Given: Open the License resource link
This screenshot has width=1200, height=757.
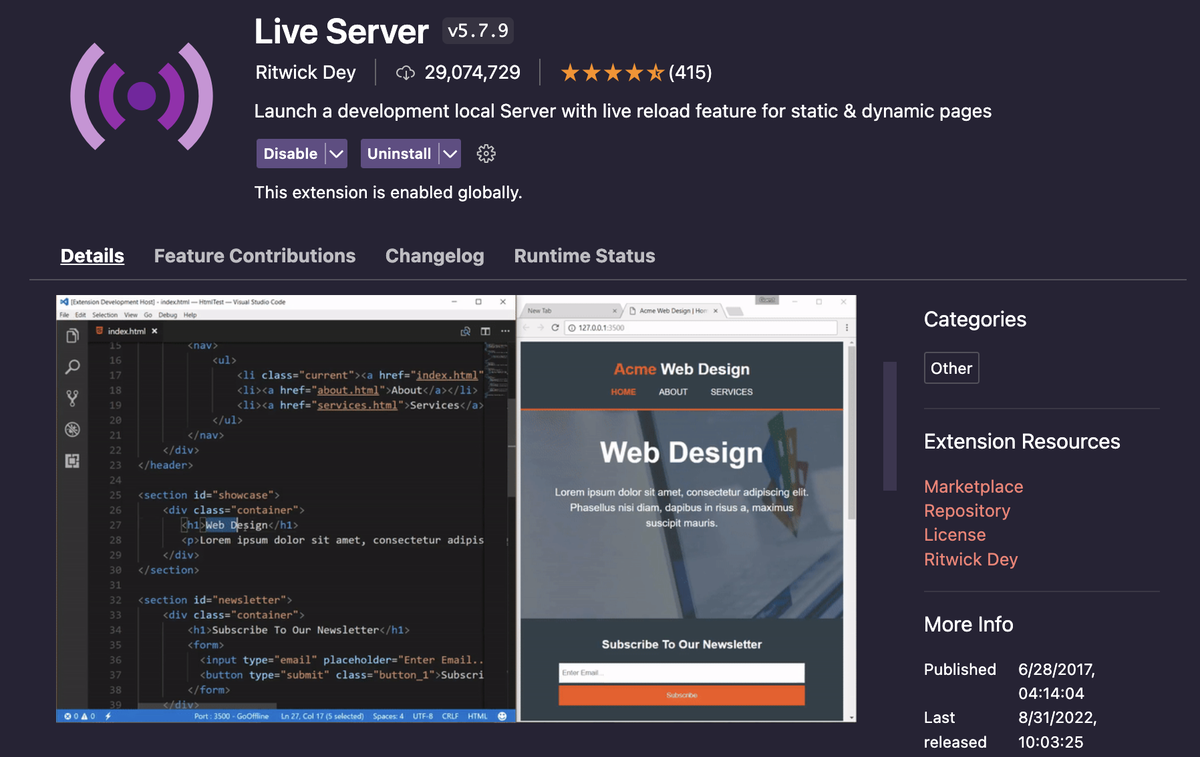Looking at the screenshot, I should [955, 535].
